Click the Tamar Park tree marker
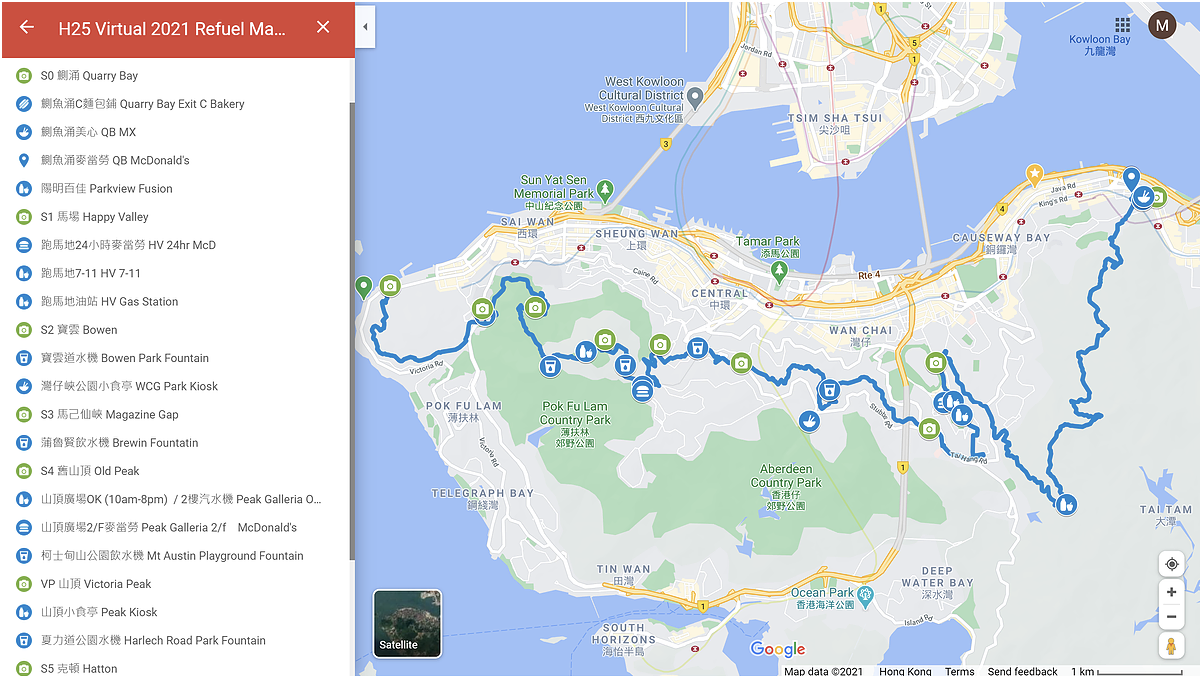The width and height of the screenshot is (1200, 676). (x=780, y=271)
